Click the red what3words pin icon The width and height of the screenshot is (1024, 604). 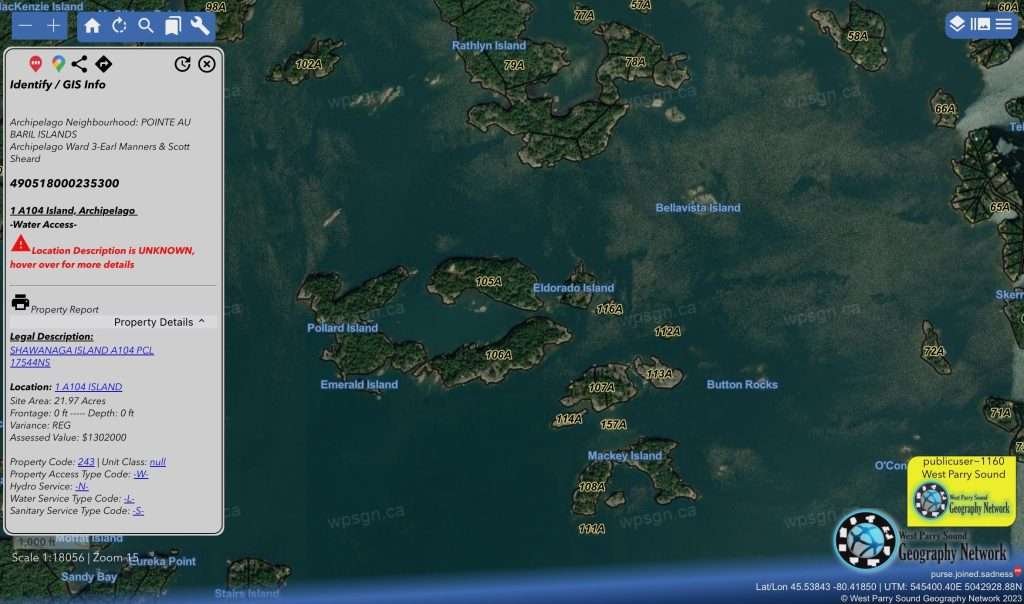tap(36, 63)
